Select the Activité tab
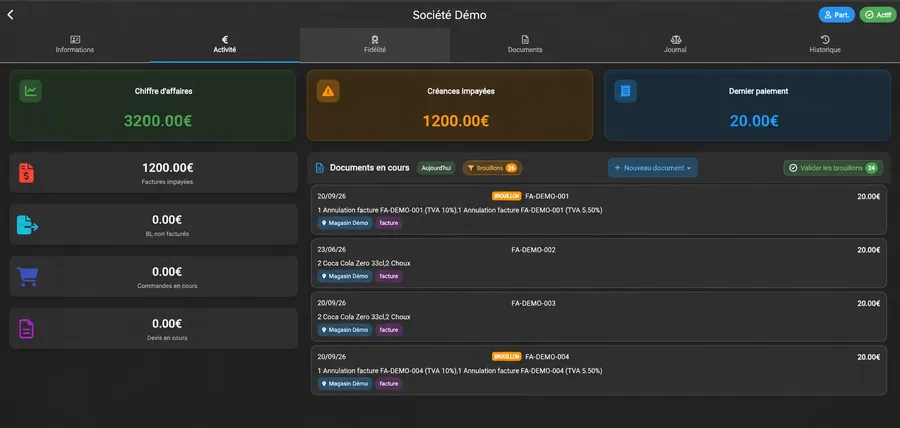The height and width of the screenshot is (428, 900). pyautogui.click(x=224, y=45)
